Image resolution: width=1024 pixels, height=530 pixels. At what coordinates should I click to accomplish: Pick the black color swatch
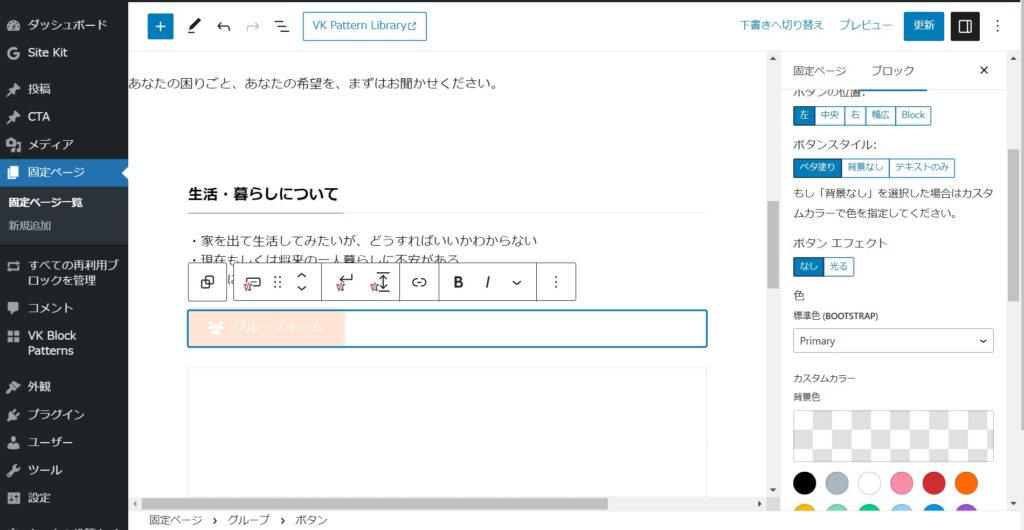tap(805, 484)
